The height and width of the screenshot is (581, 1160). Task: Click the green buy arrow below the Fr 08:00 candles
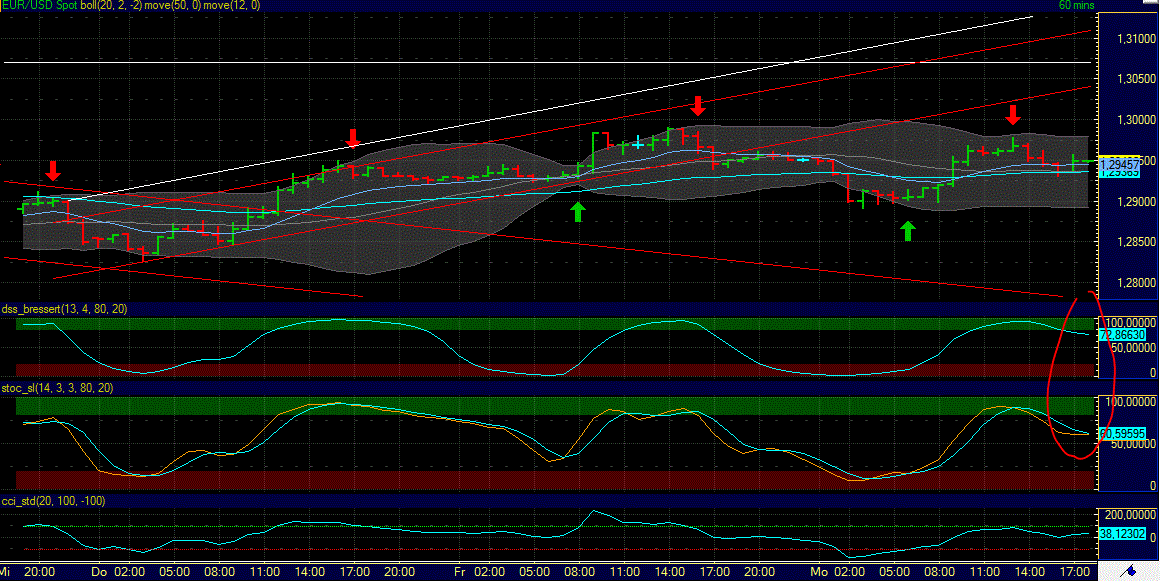578,210
